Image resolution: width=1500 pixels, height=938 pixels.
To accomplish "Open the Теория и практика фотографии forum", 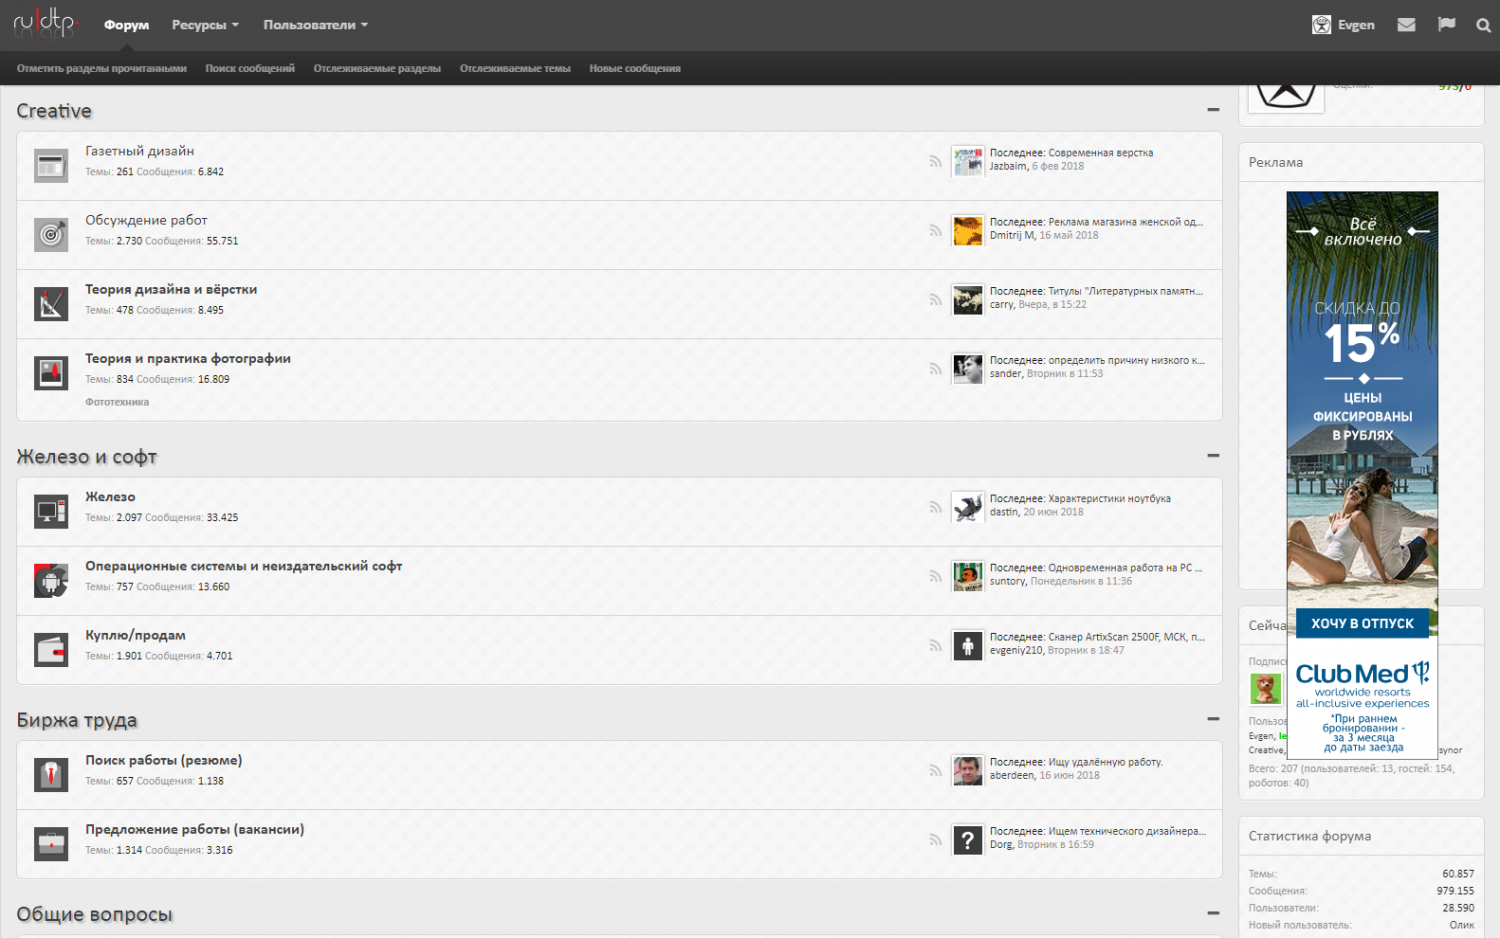I will point(188,358).
